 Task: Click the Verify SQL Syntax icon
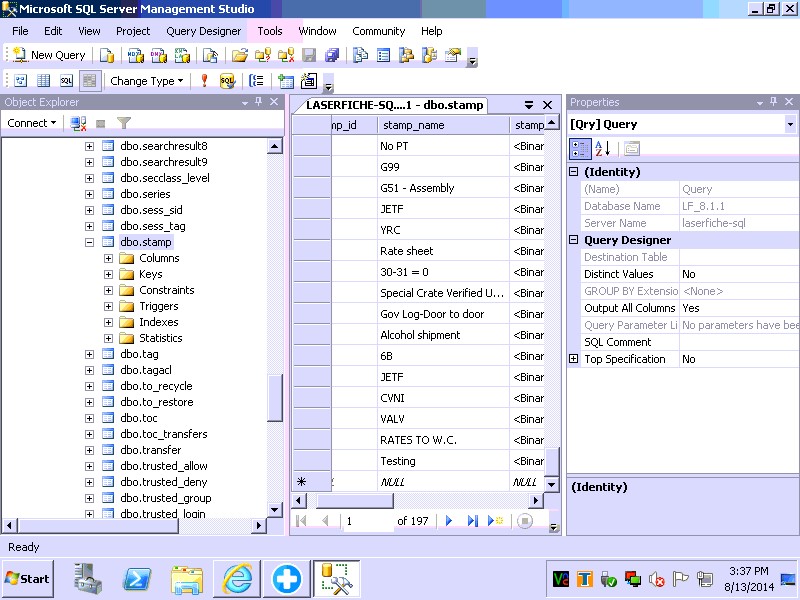[227, 81]
